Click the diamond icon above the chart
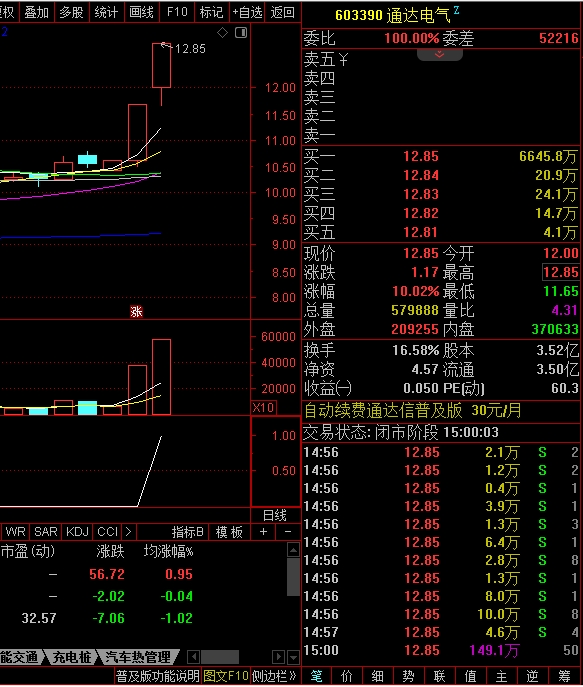 pyautogui.click(x=223, y=32)
